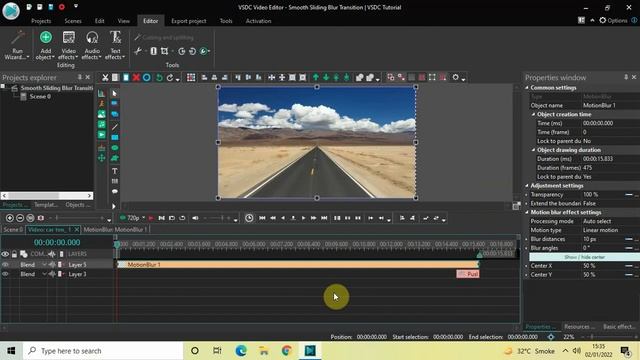Select the line drawing tool
Image resolution: width=640 pixels, height=360 pixels.
pyautogui.click(x=115, y=127)
